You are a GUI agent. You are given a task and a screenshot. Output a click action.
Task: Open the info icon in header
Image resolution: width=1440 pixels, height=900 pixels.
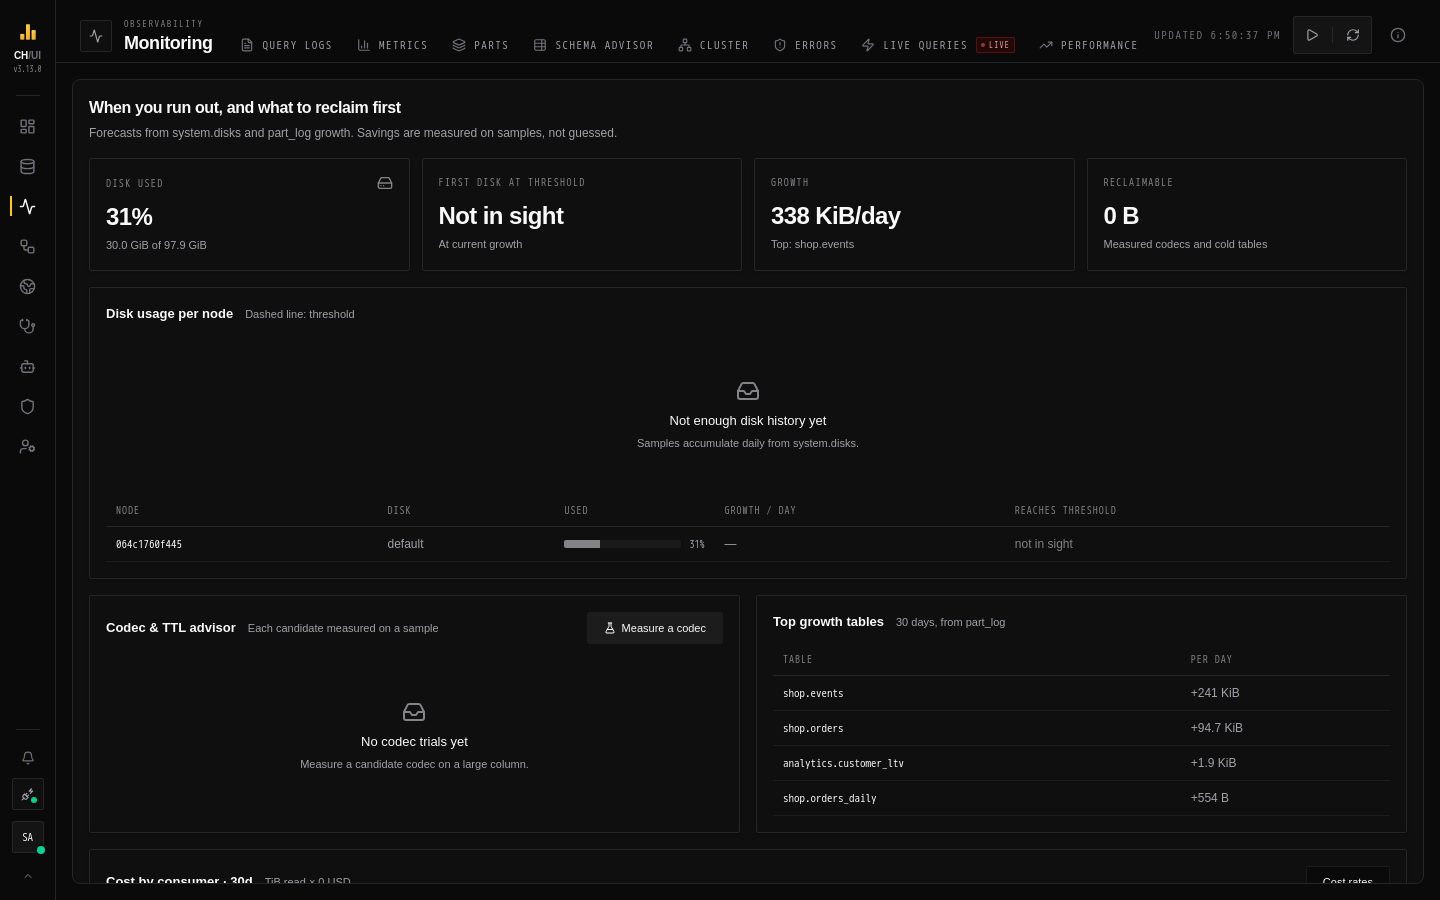point(1398,35)
